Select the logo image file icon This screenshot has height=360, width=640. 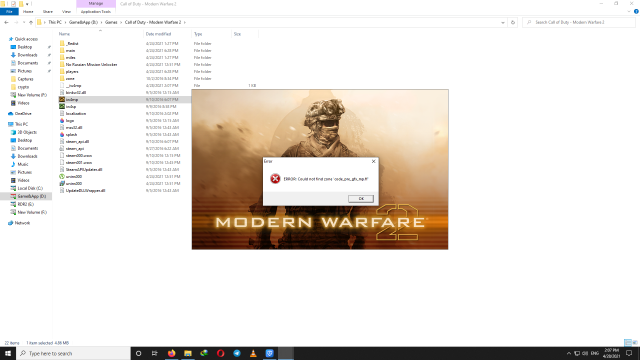click(x=62, y=120)
